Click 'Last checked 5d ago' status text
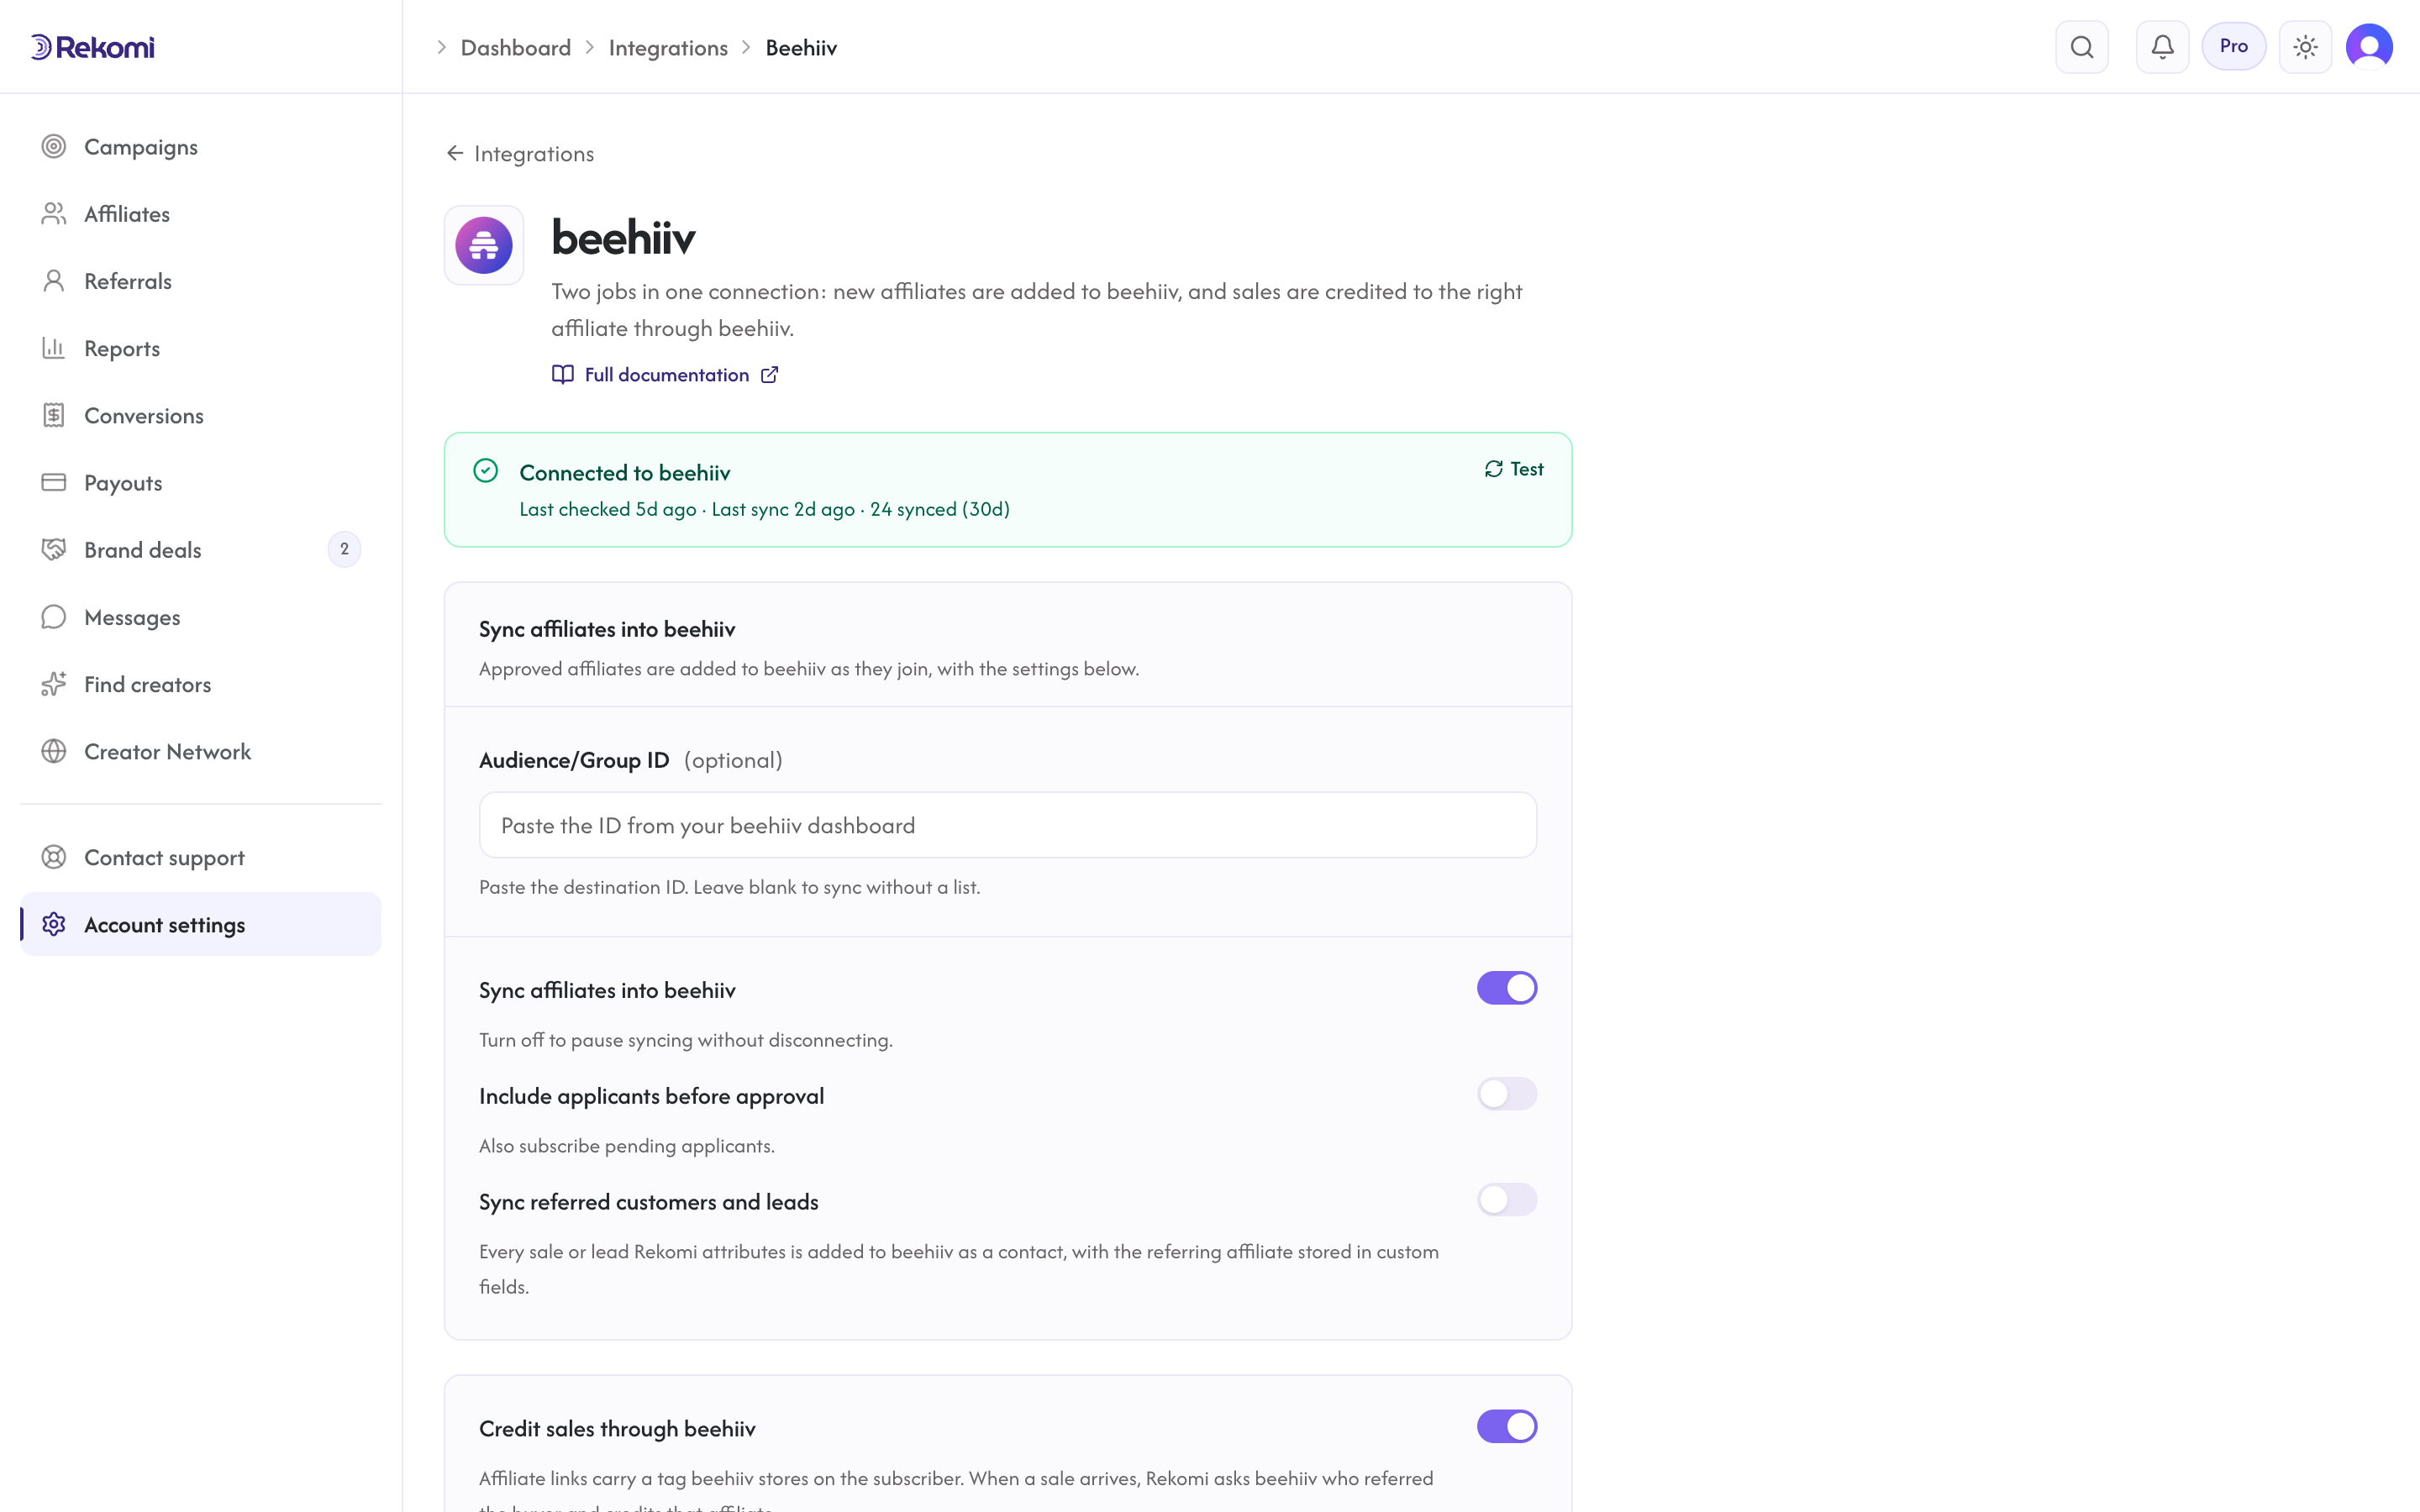Viewport: 2420px width, 1512px height. (x=608, y=509)
